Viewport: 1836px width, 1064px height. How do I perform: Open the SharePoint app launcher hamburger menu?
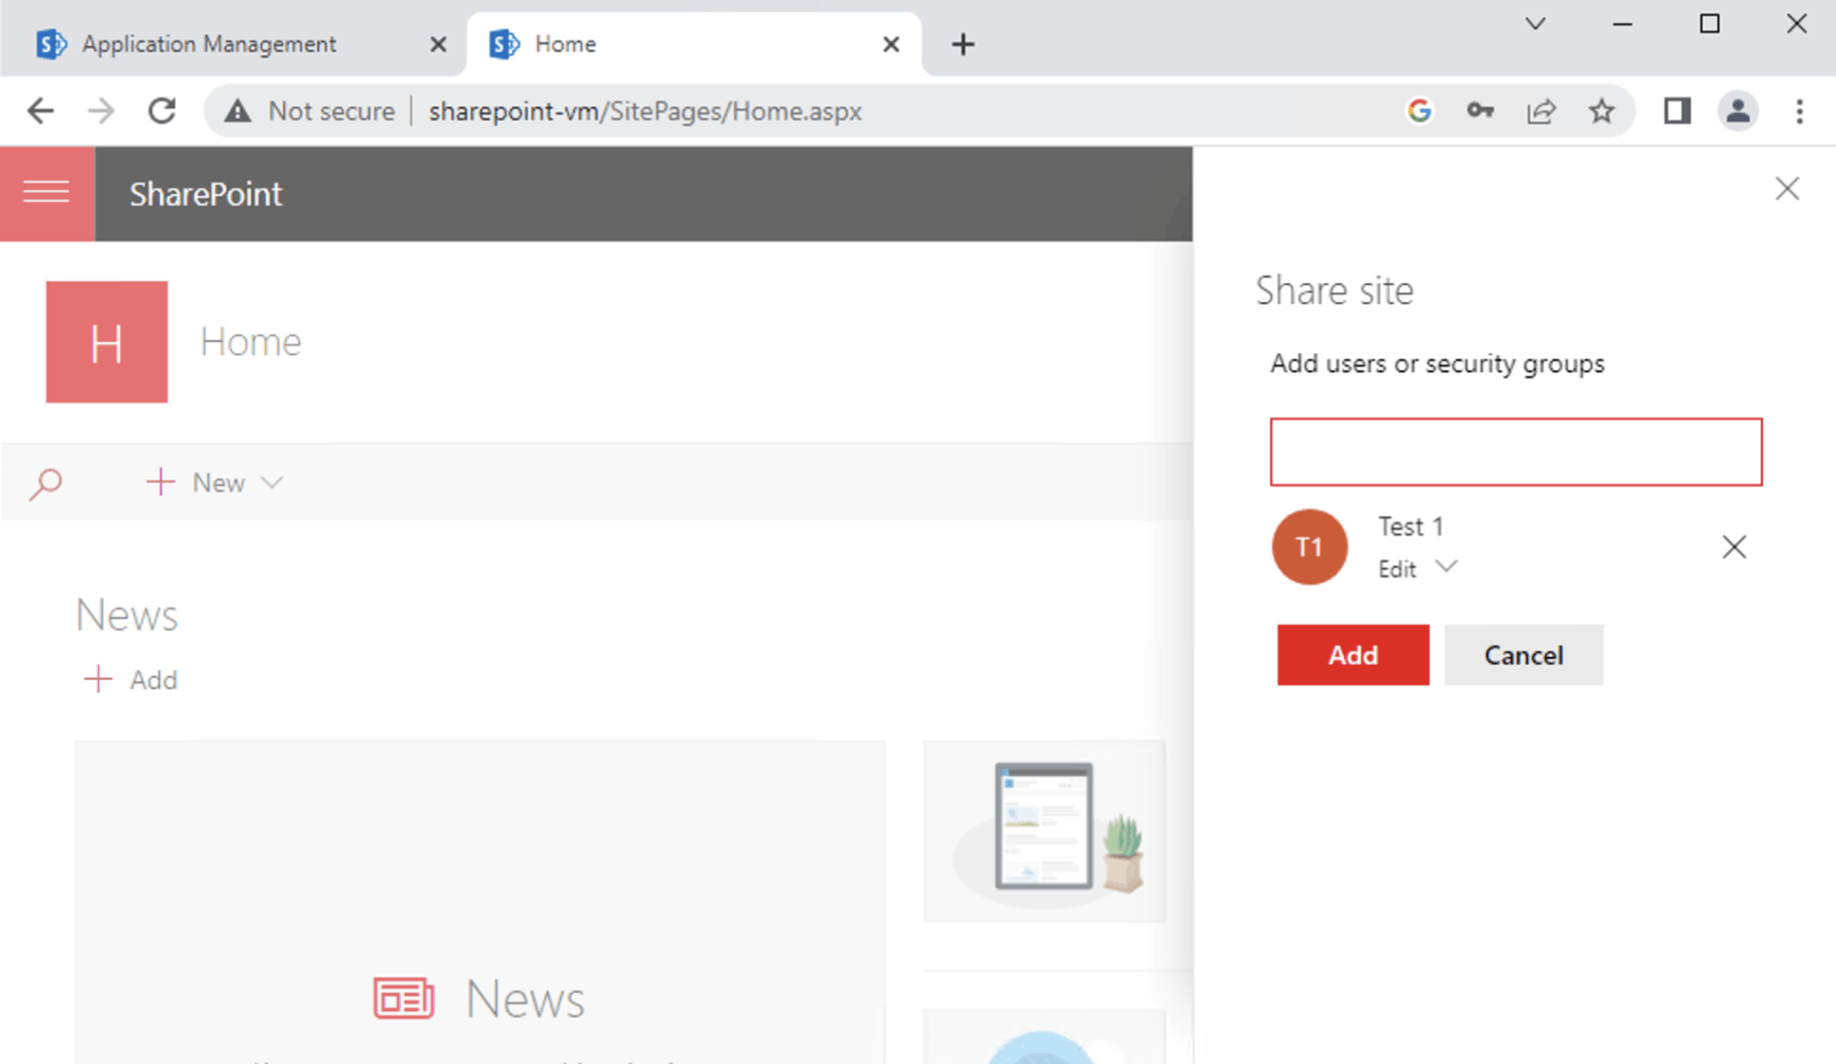47,193
